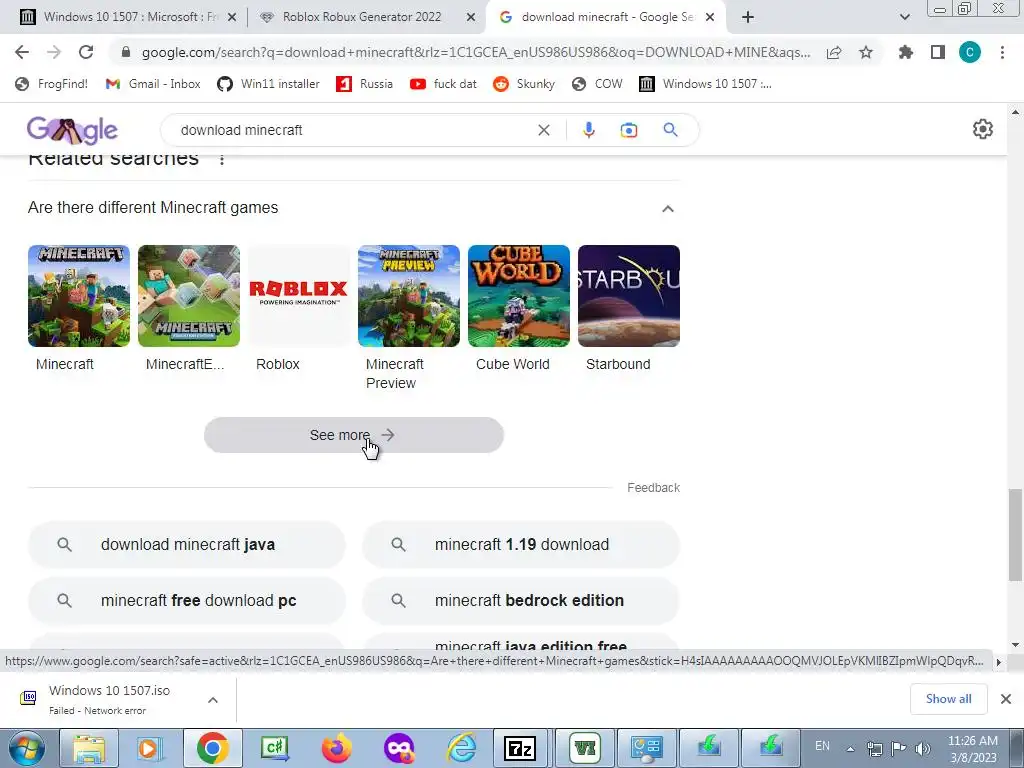Viewport: 1024px width, 768px height.
Task: Open the Russia bookmark
Action: (364, 84)
